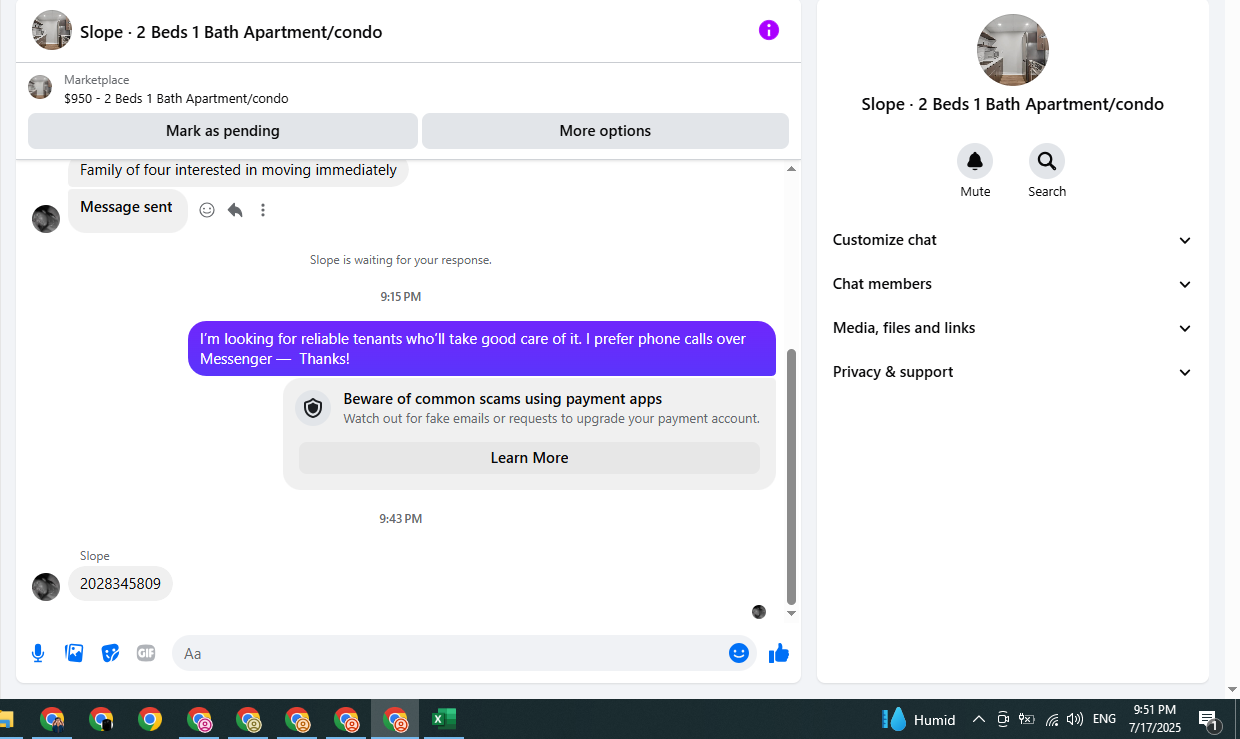Open the volume control in system tray

point(1075,719)
